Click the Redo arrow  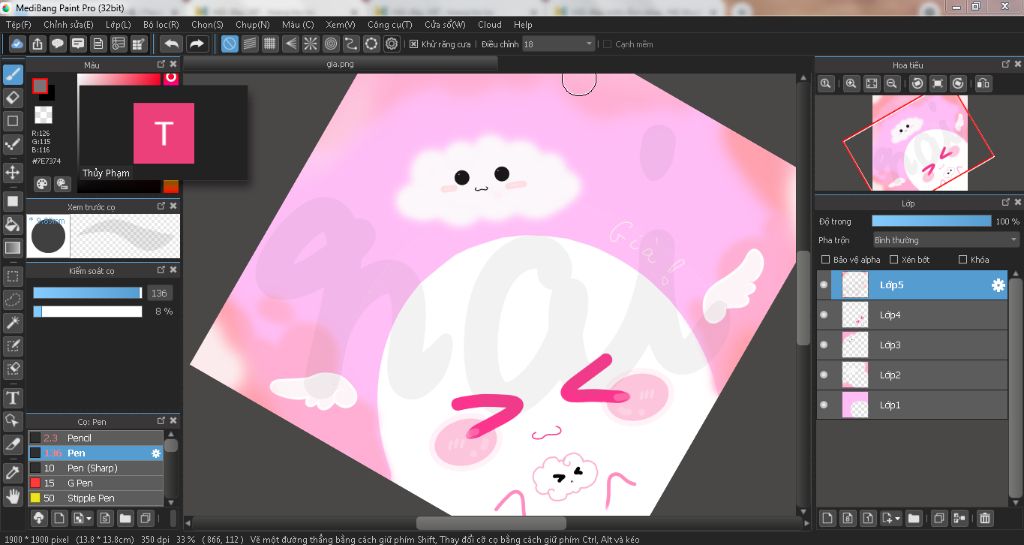197,44
